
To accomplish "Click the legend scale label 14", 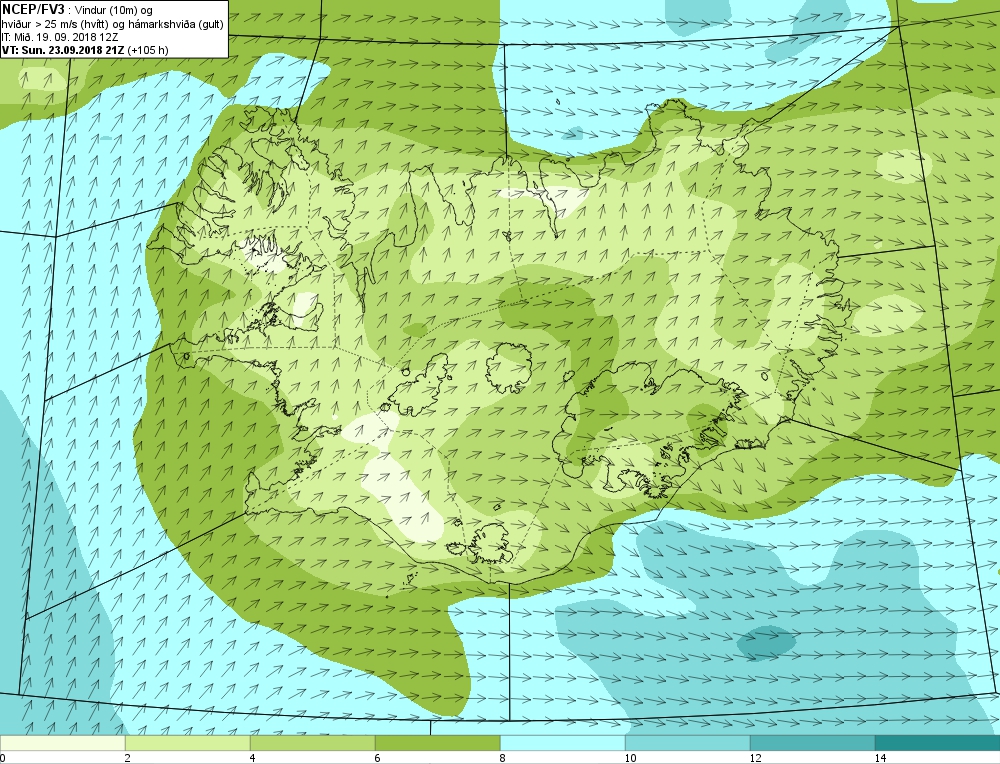I will (x=880, y=758).
